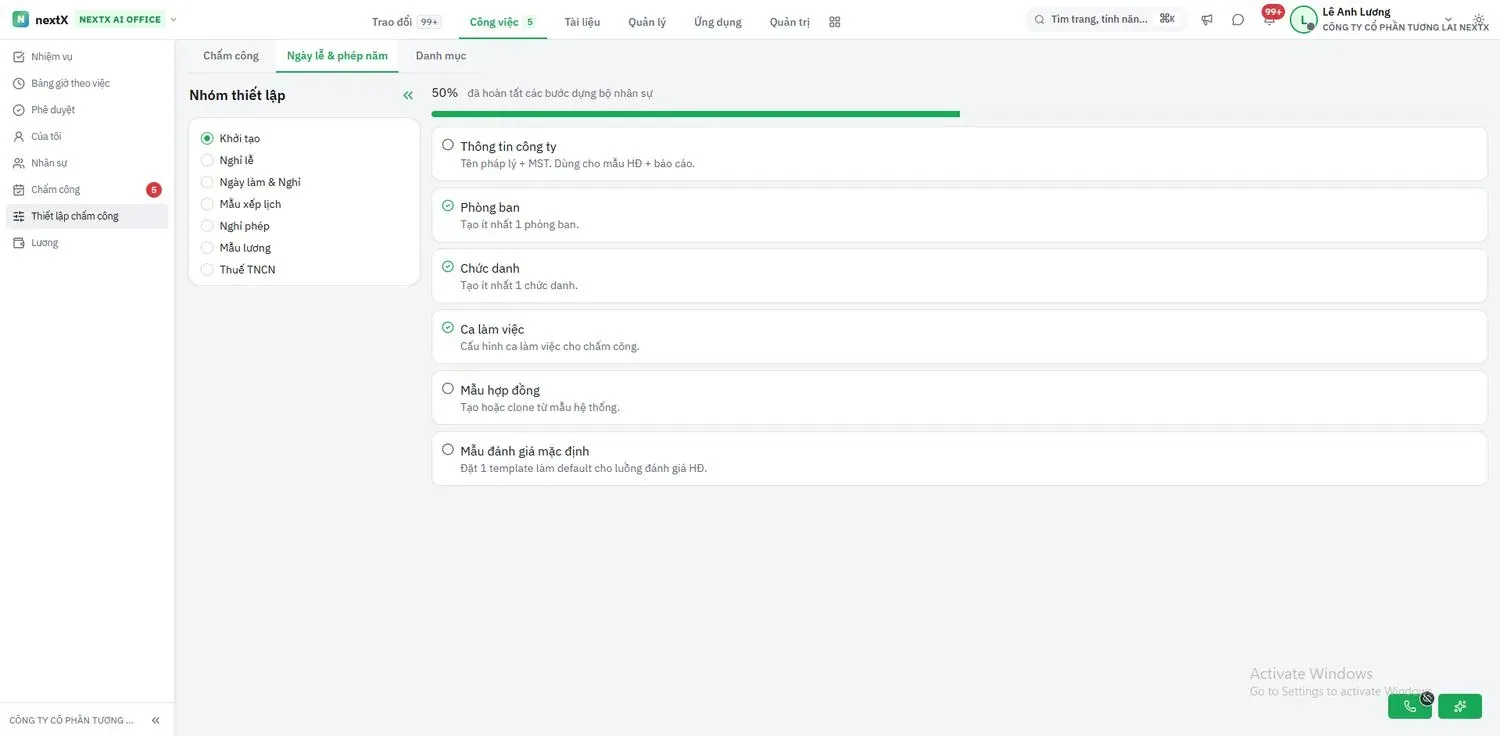Select the Thuế TNCN radio option
This screenshot has height=736, width=1500.
coord(207,270)
